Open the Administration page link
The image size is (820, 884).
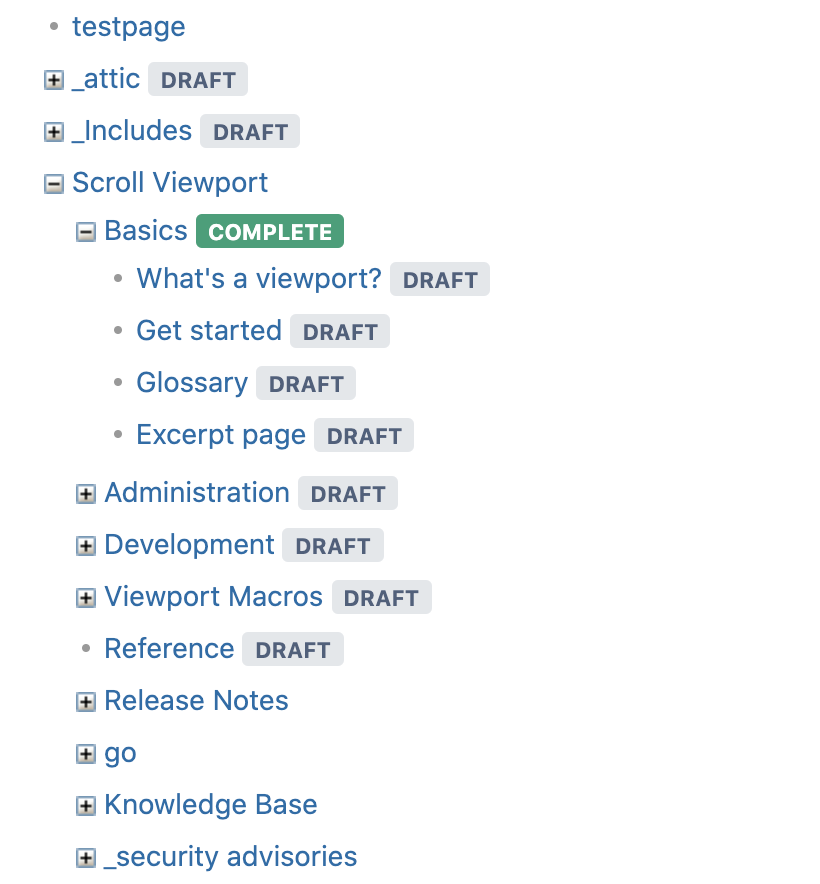197,493
